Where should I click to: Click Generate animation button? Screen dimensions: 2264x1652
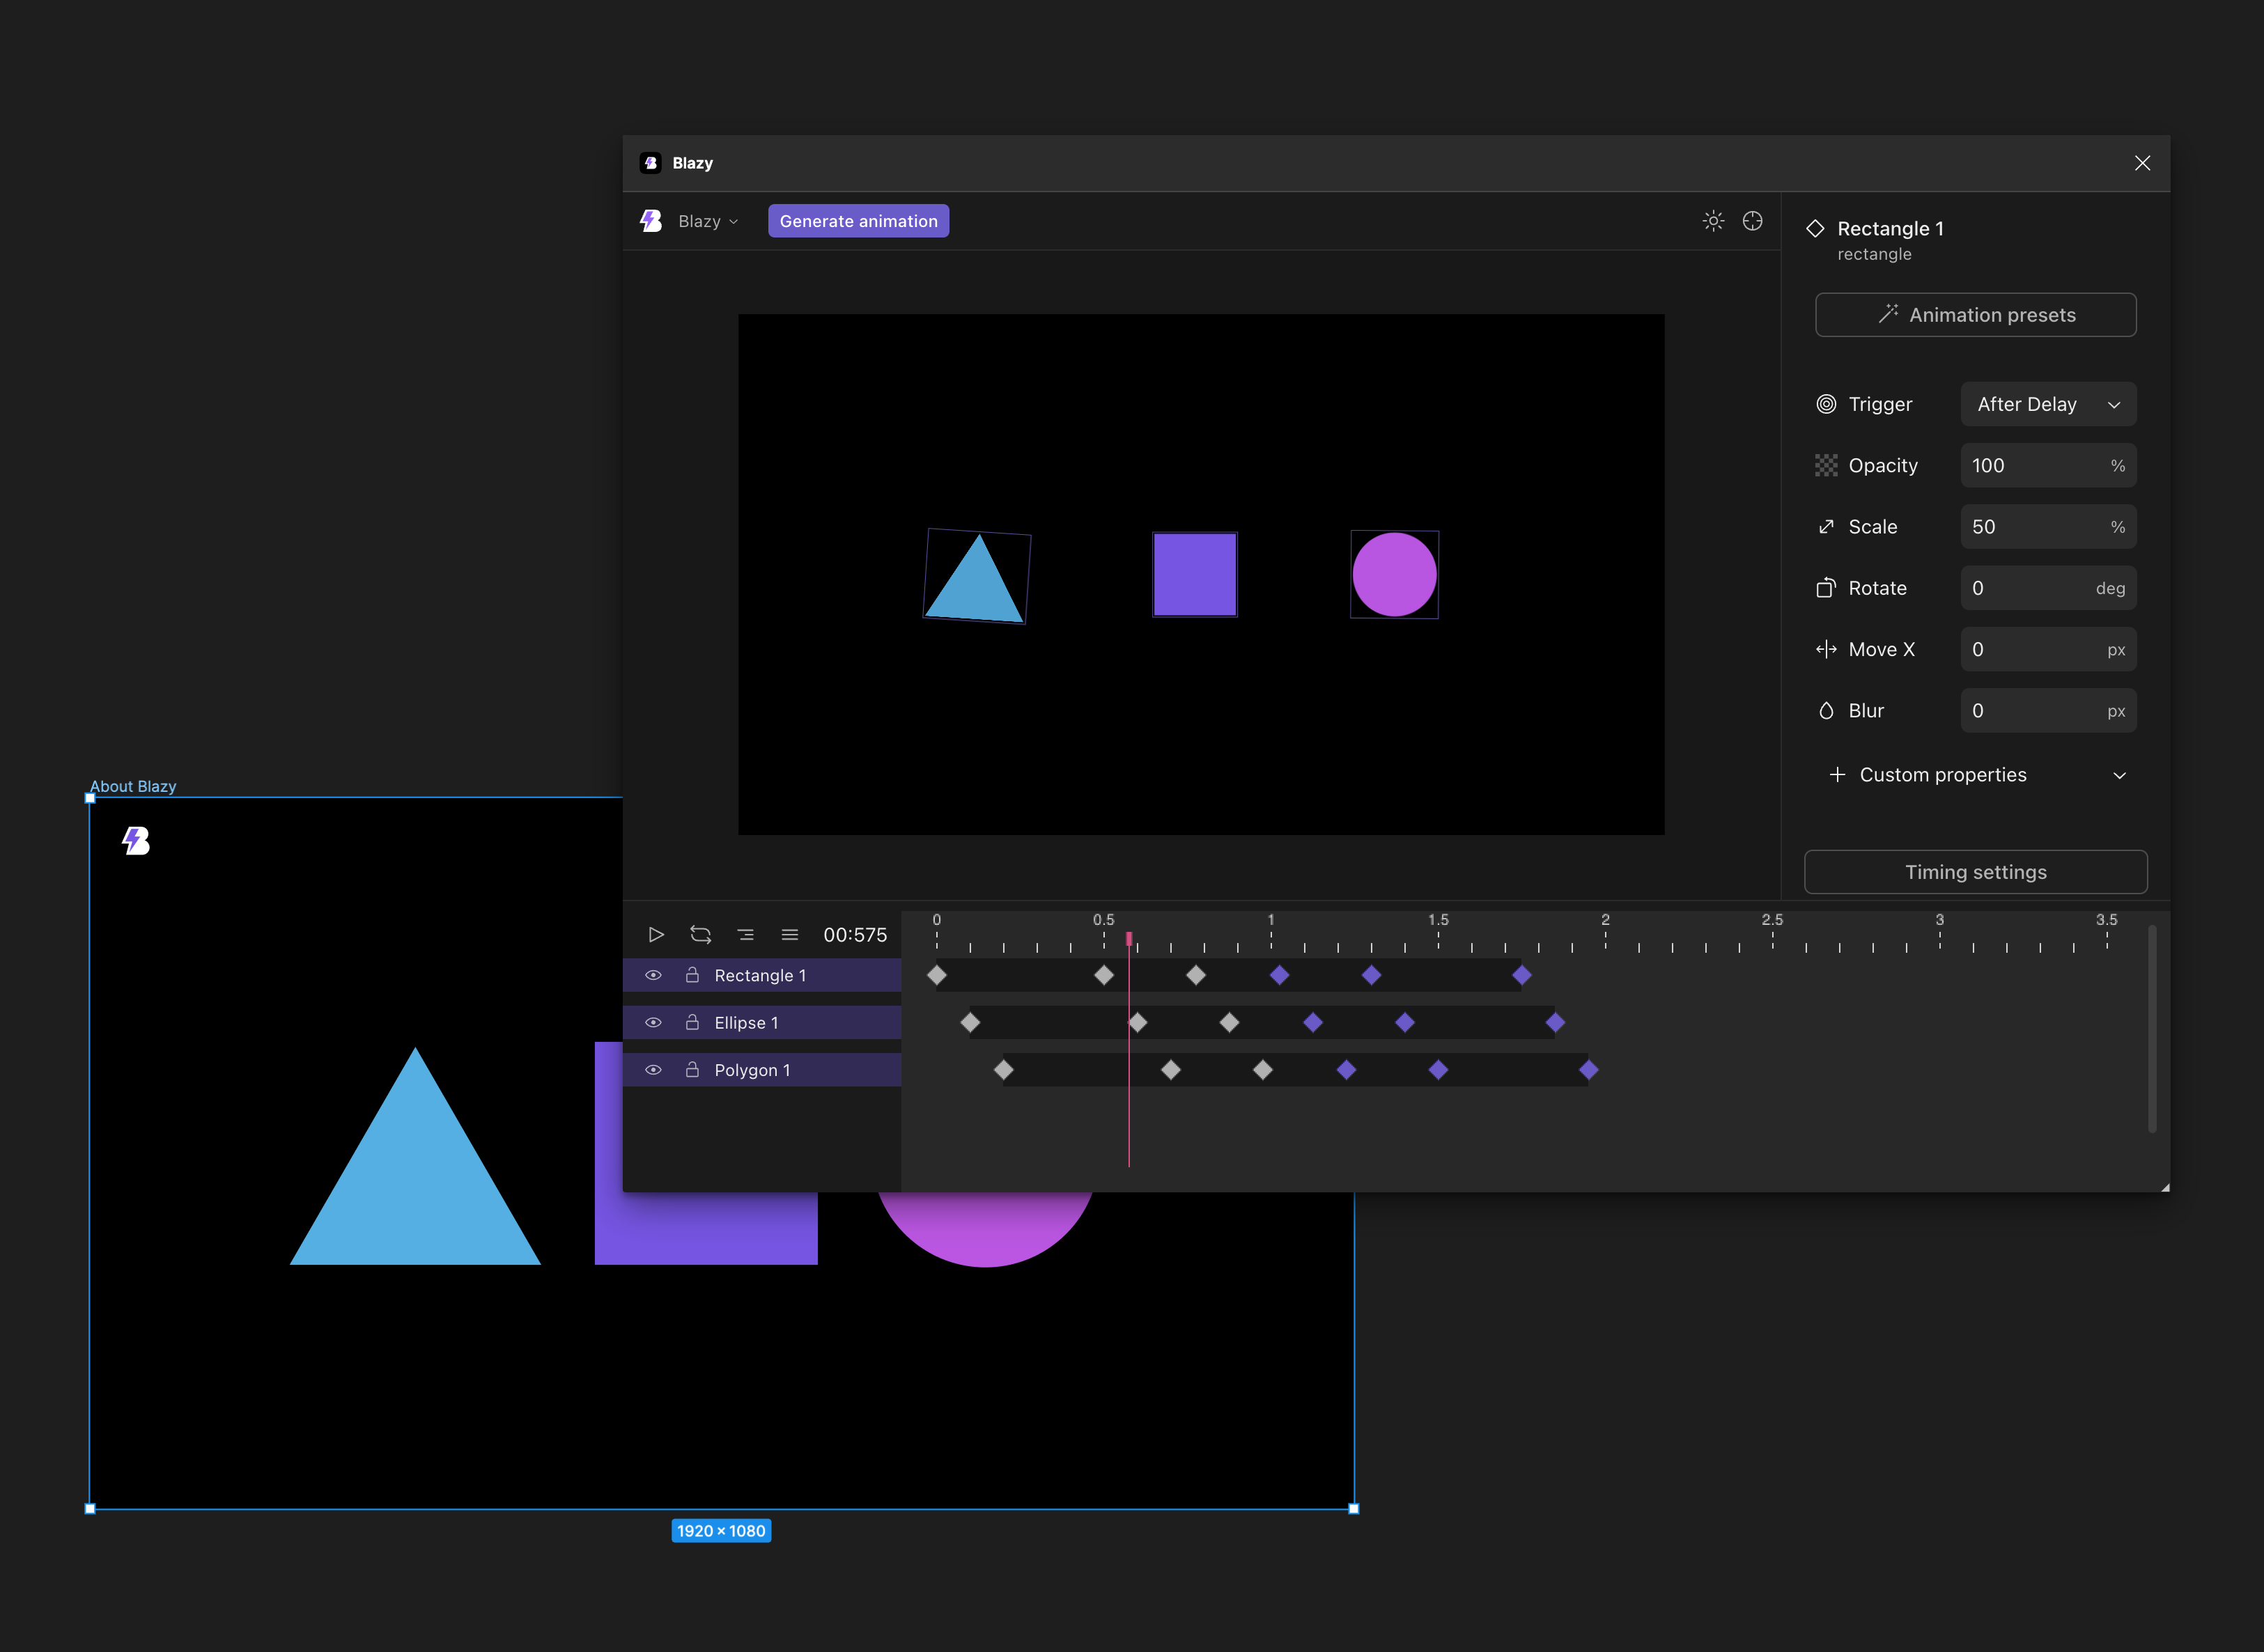click(x=858, y=221)
